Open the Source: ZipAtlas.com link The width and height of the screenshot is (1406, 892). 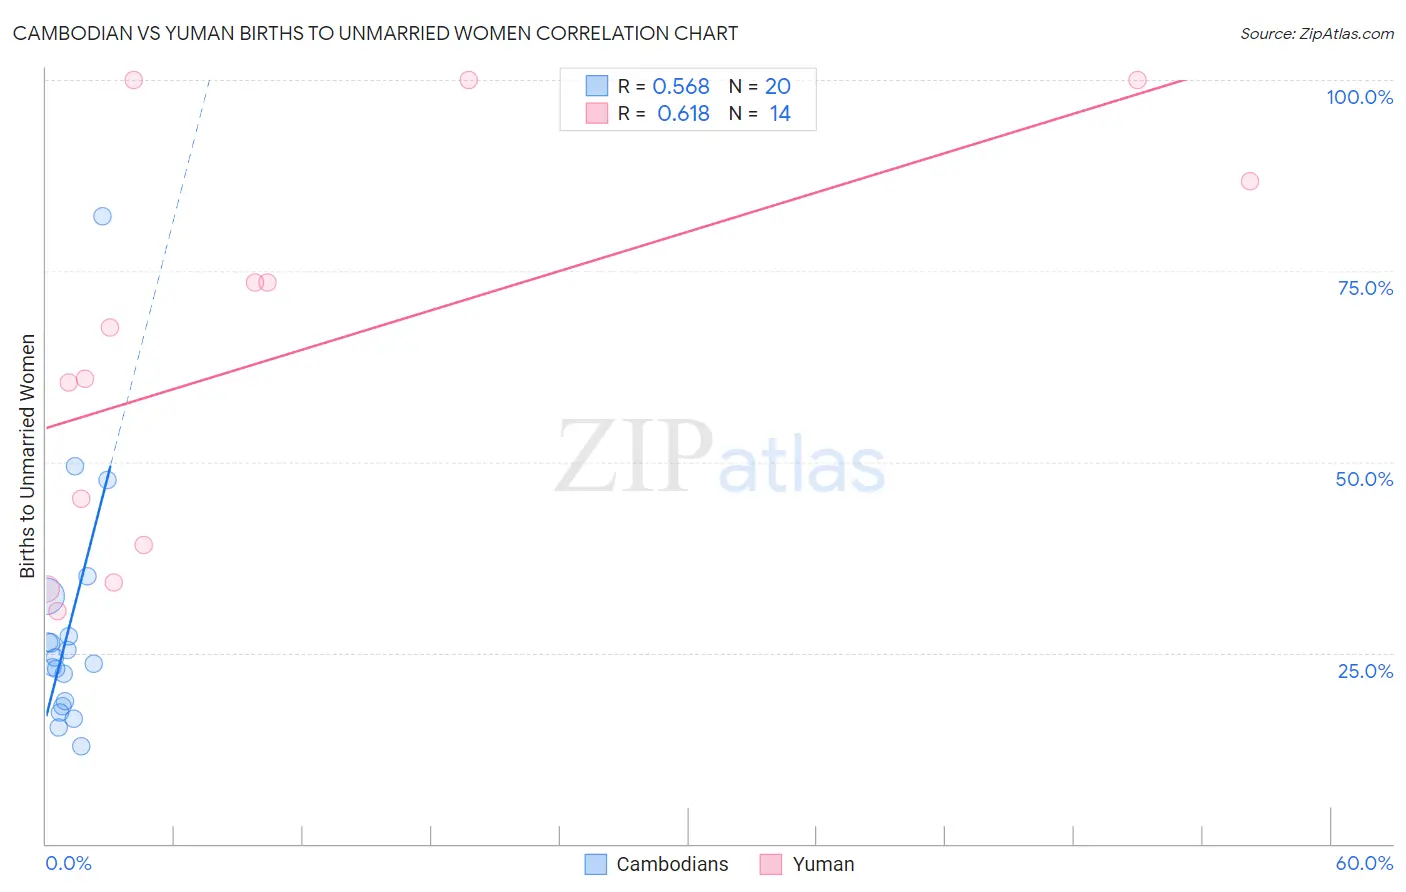point(1316,34)
